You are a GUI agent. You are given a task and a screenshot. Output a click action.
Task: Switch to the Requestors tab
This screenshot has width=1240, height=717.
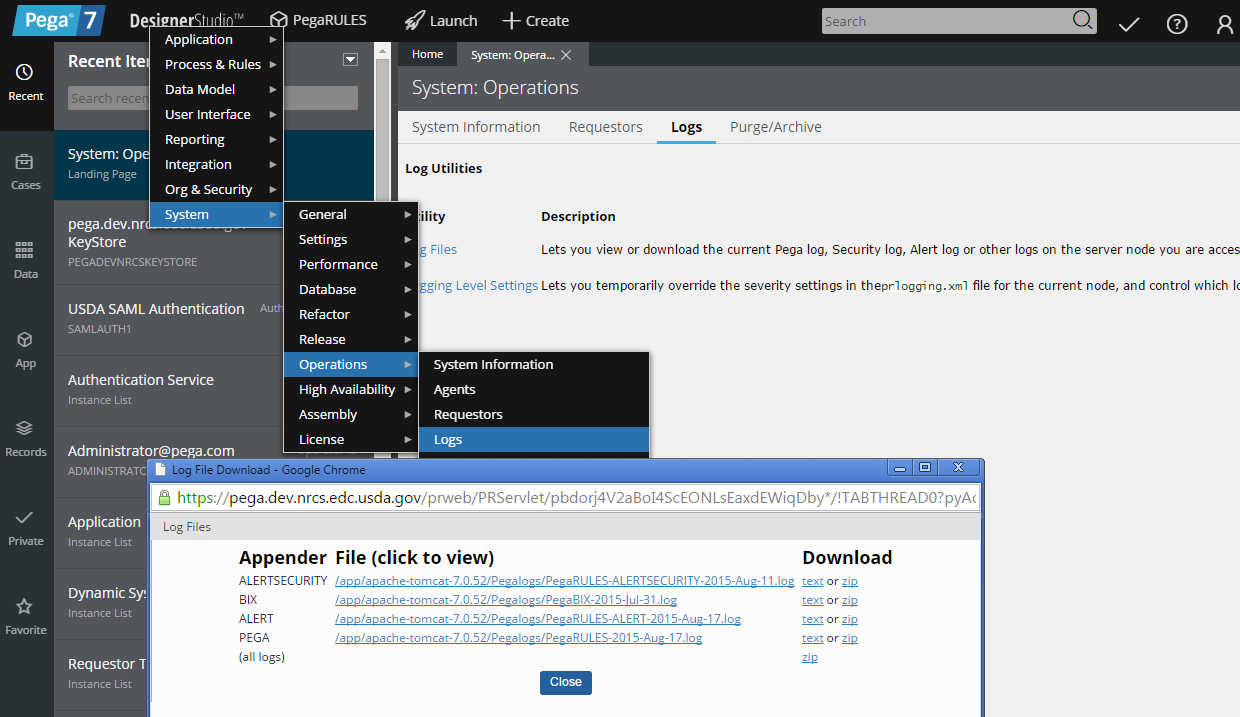coord(605,127)
